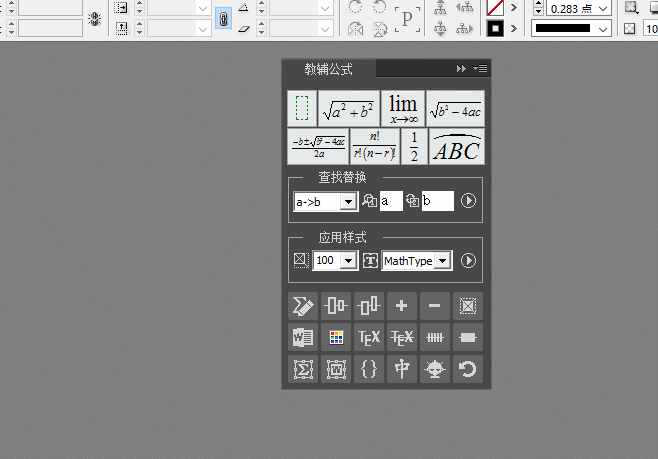658x459 pixels.
Task: Click the circular undo arrow icon
Action: point(467,369)
